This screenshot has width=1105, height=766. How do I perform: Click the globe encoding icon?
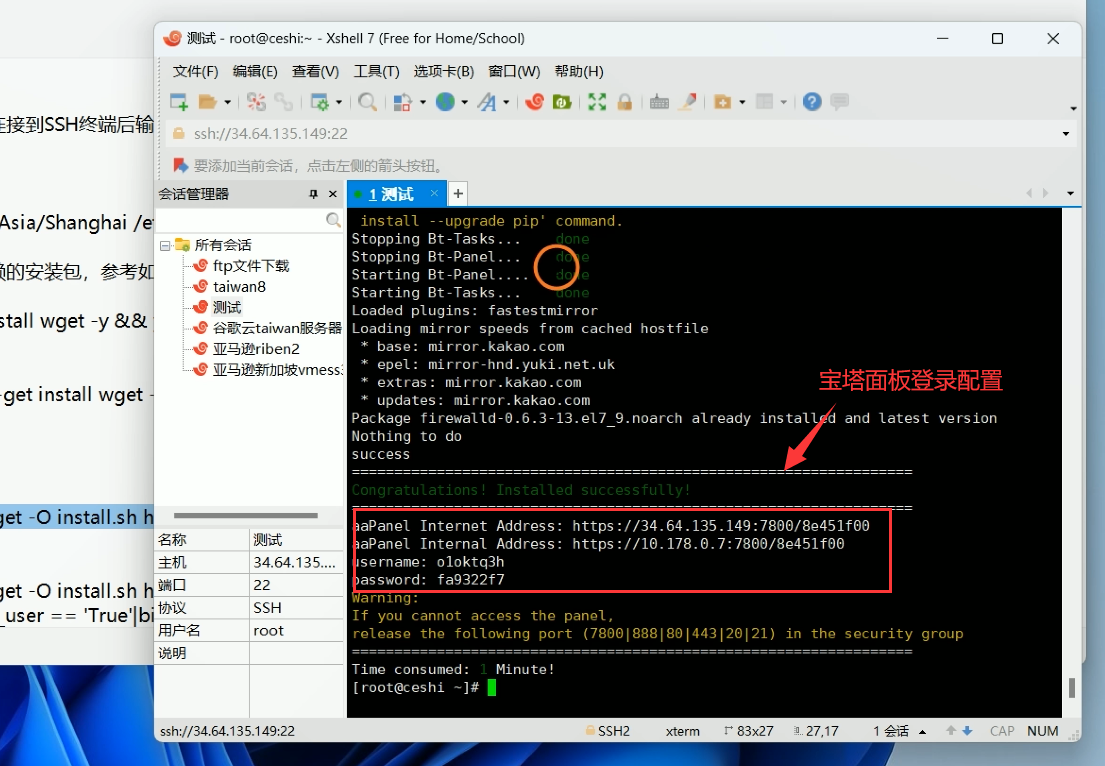445,102
